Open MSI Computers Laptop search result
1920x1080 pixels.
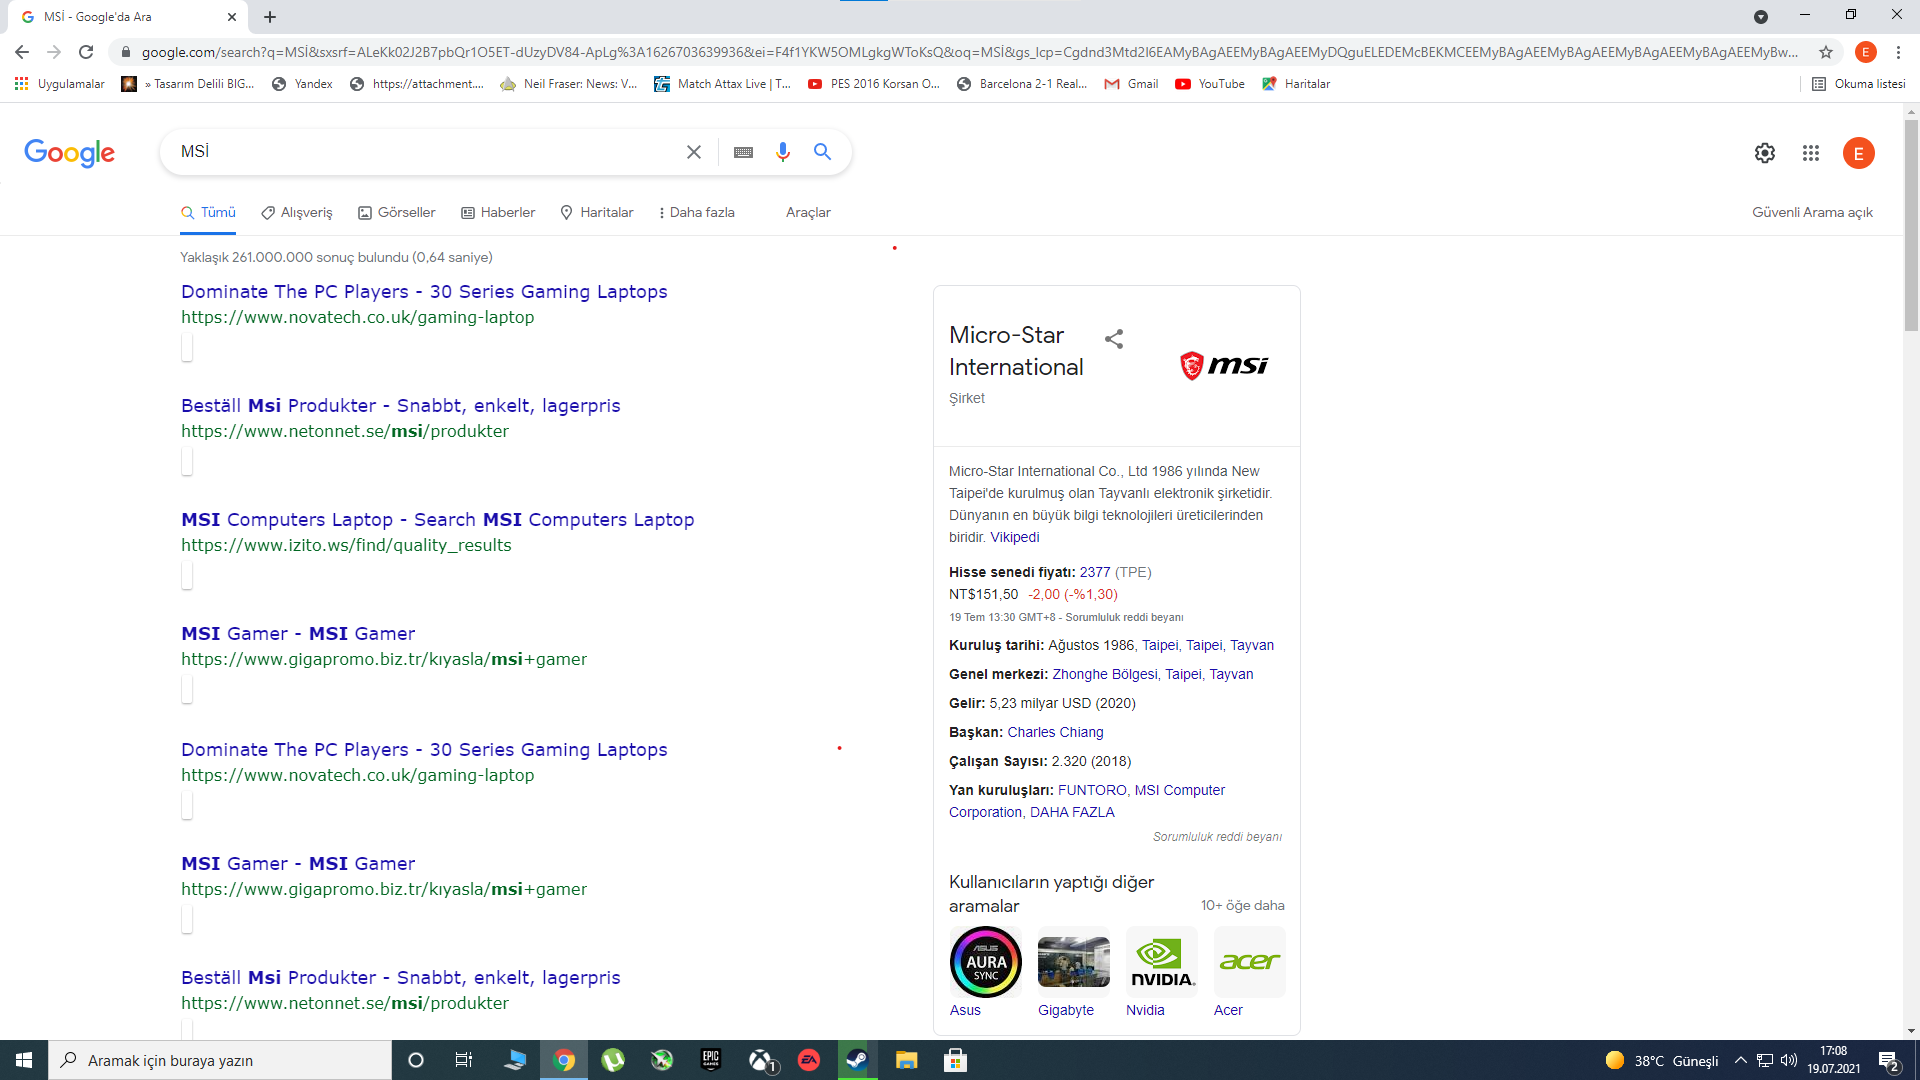click(437, 519)
